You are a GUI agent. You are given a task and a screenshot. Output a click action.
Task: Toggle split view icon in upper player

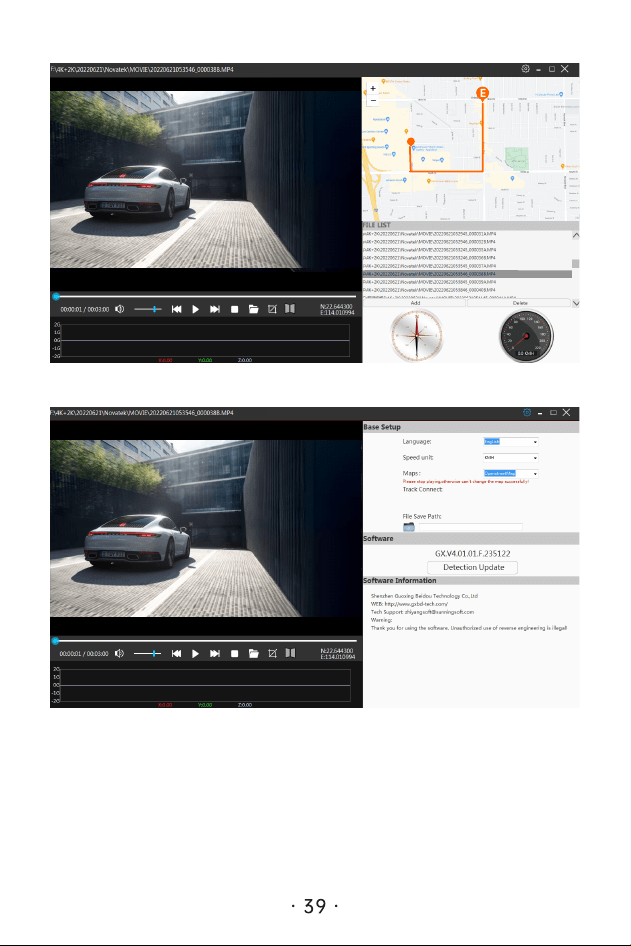pyautogui.click(x=290, y=308)
